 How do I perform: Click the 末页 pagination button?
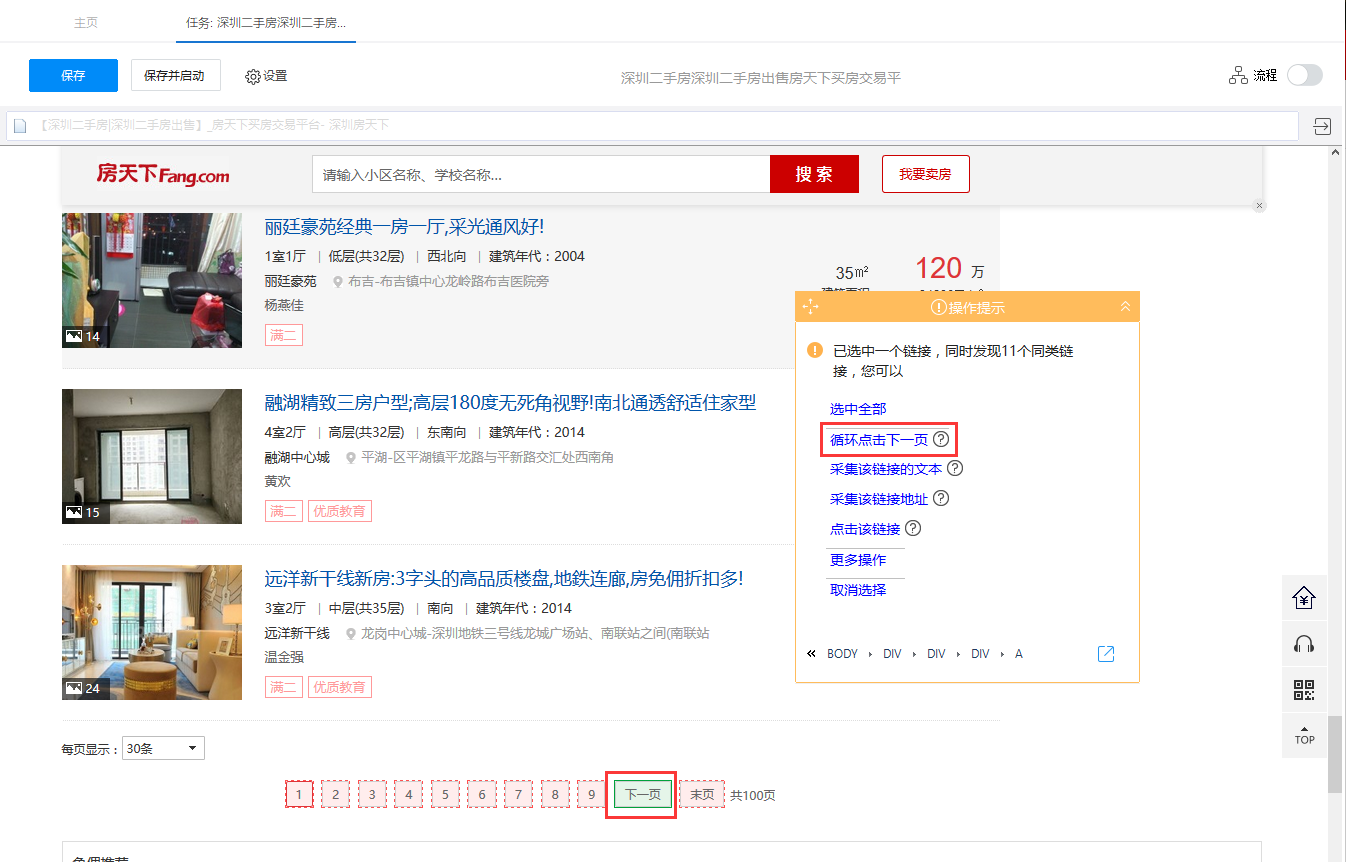702,795
